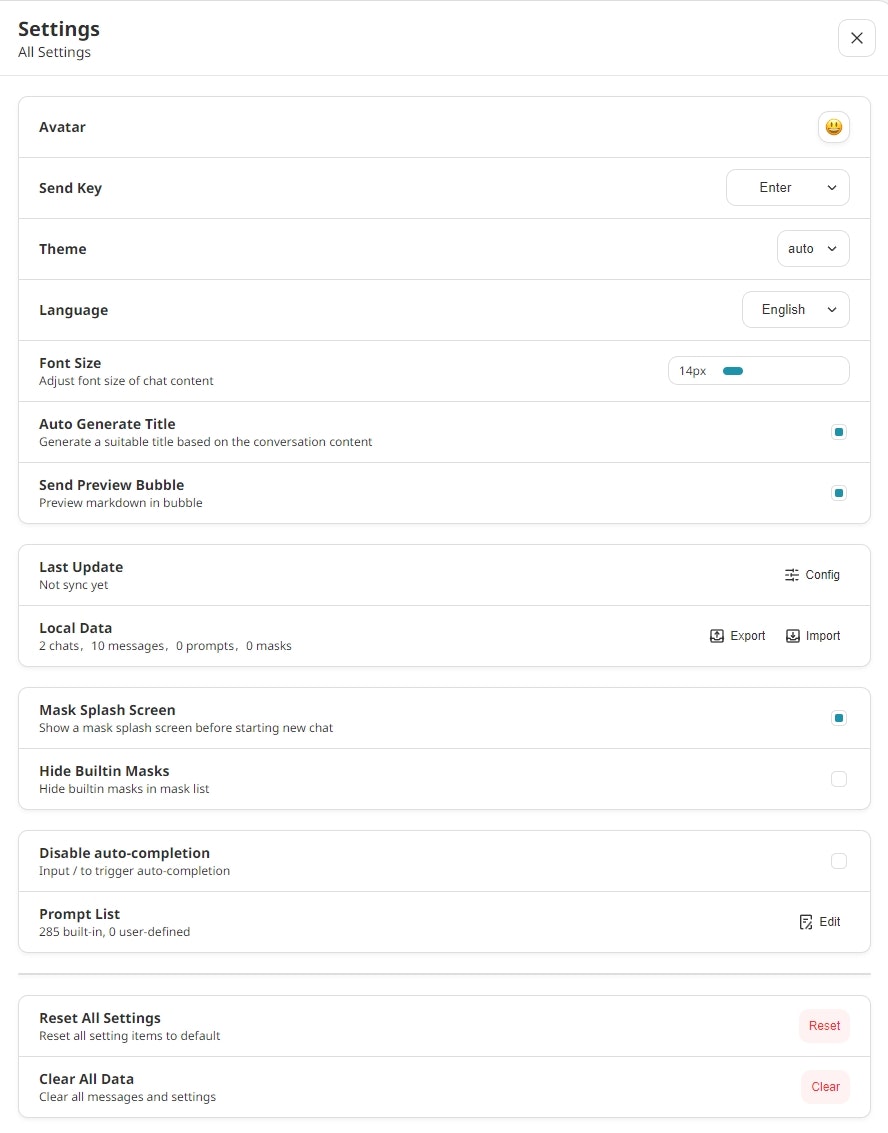Screen dimensions: 888x1133
Task: Click the Import text label
Action: (823, 636)
